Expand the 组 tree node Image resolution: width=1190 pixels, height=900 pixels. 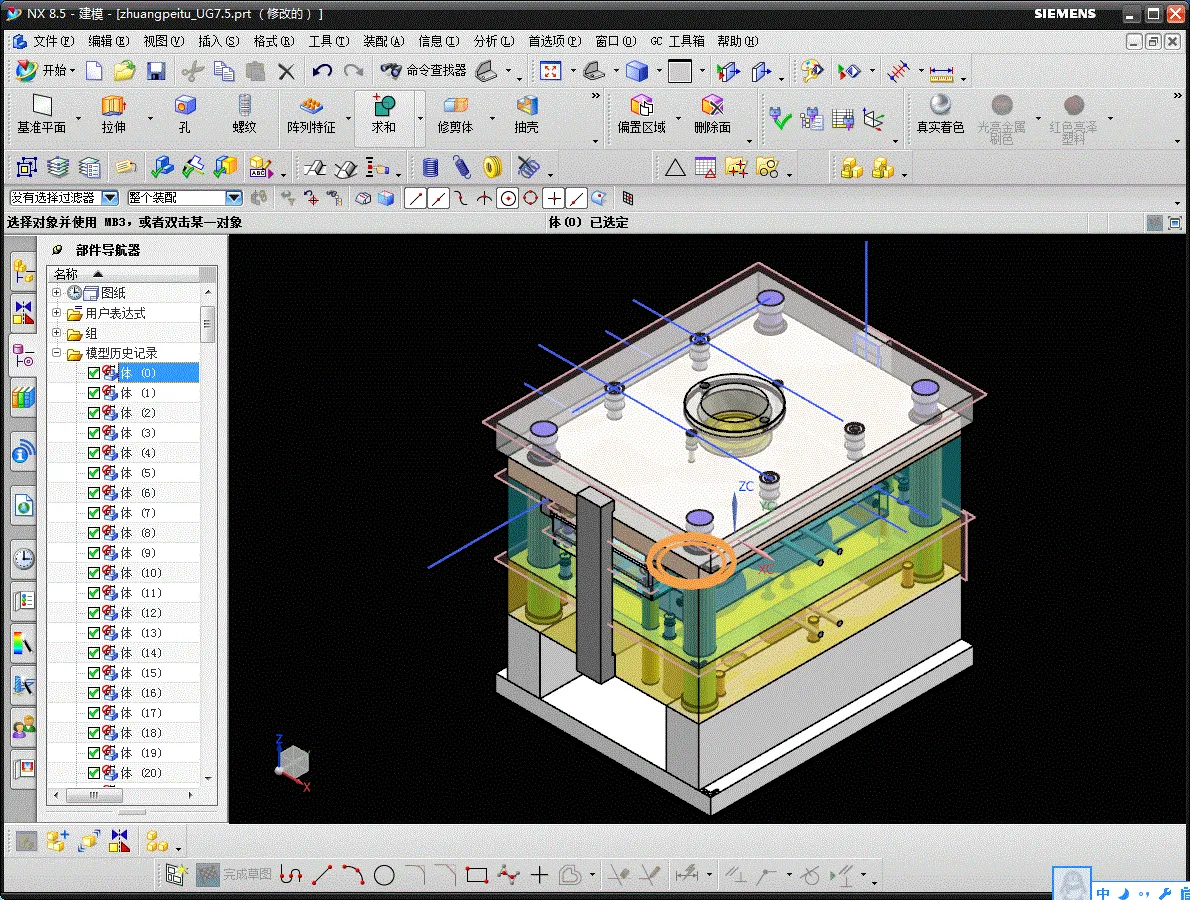(x=56, y=332)
